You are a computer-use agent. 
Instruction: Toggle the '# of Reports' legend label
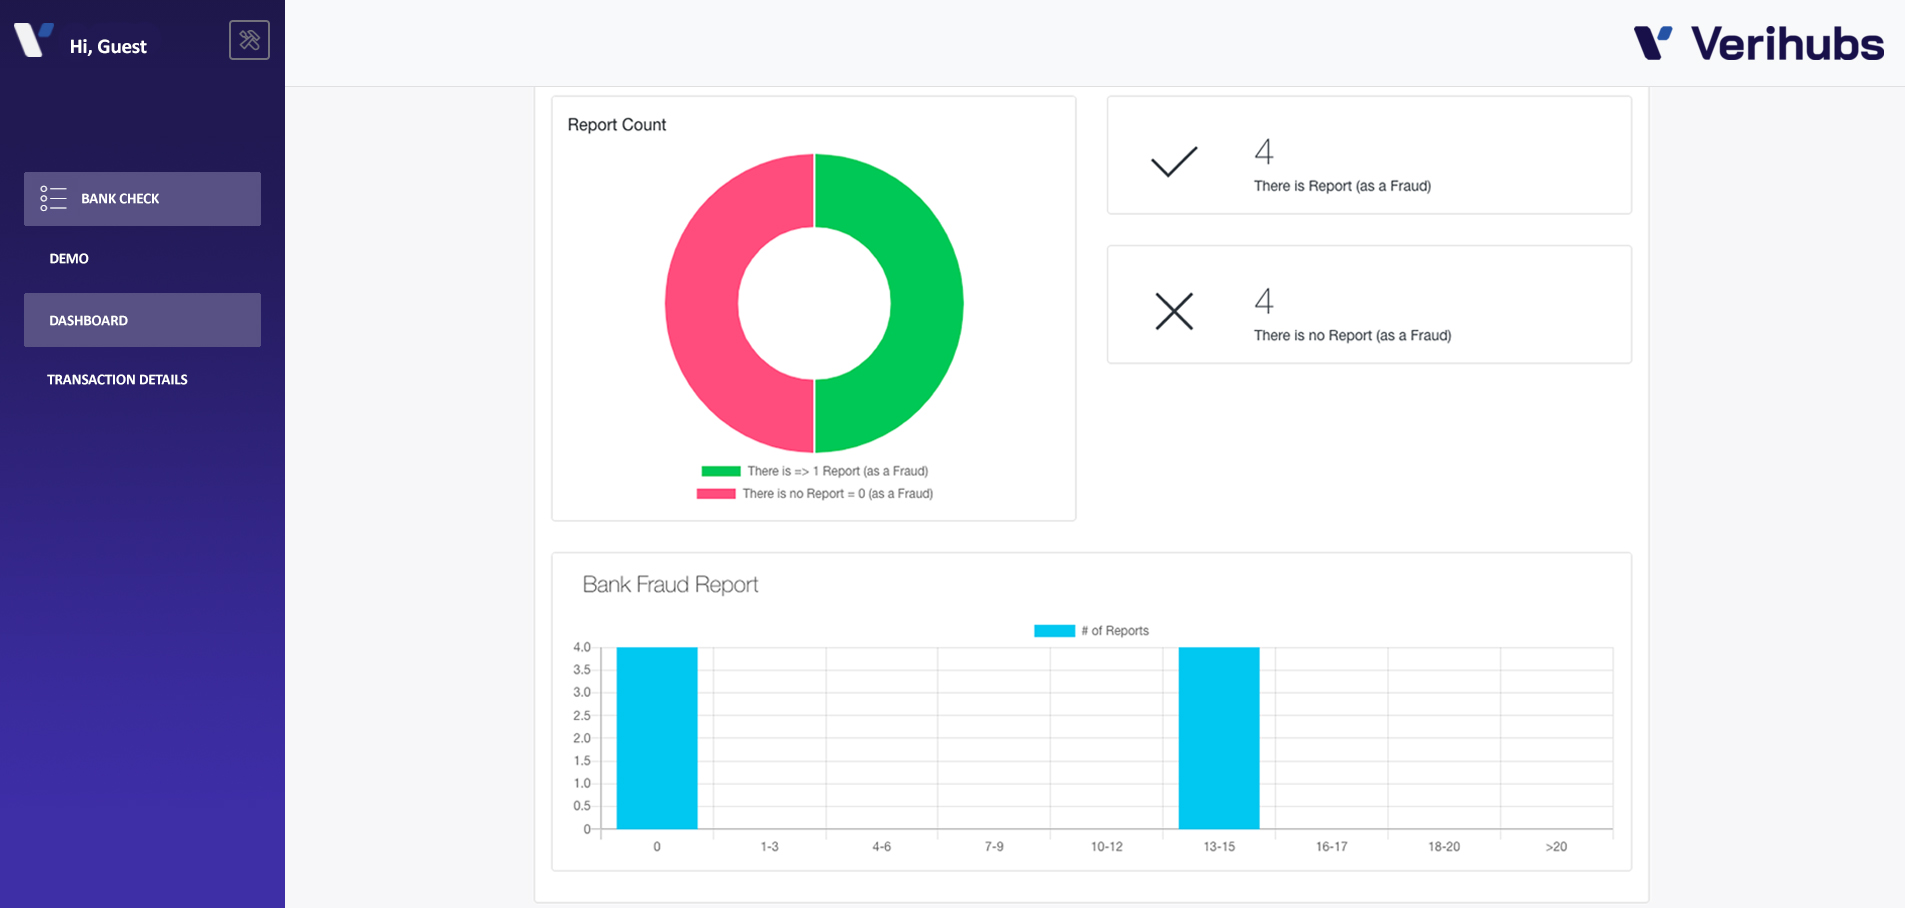click(1115, 631)
